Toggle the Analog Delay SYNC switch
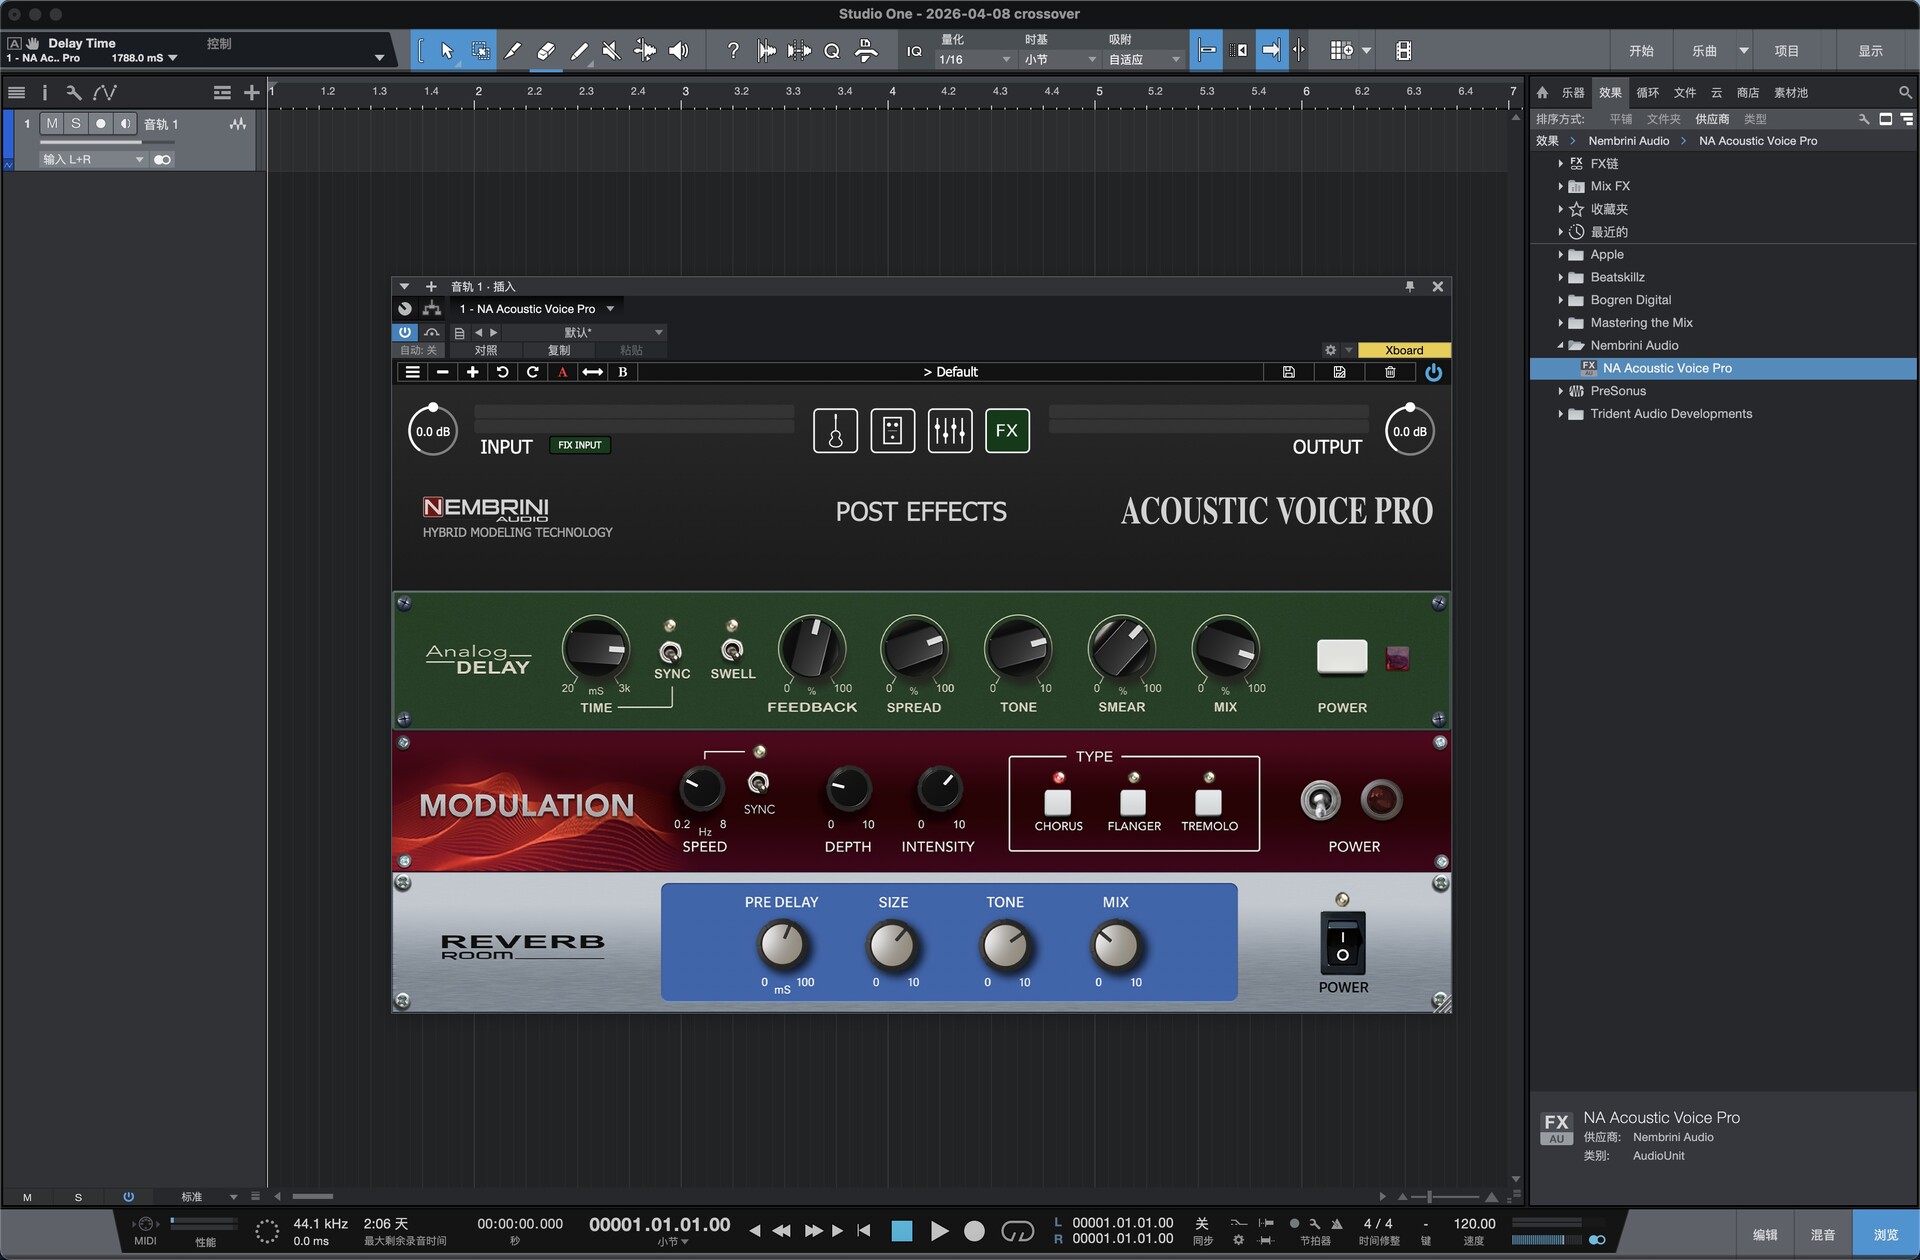 [x=670, y=652]
